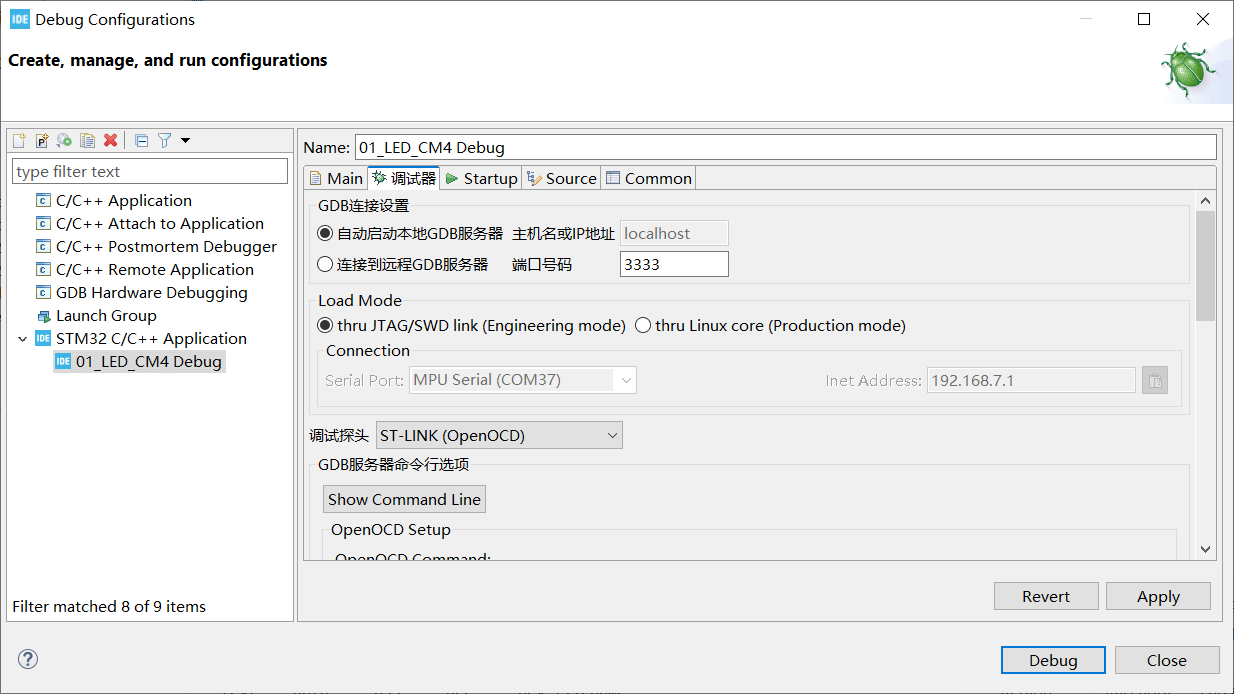Switch to the Startup tab
Viewport: 1234px width, 694px height.
click(x=481, y=179)
